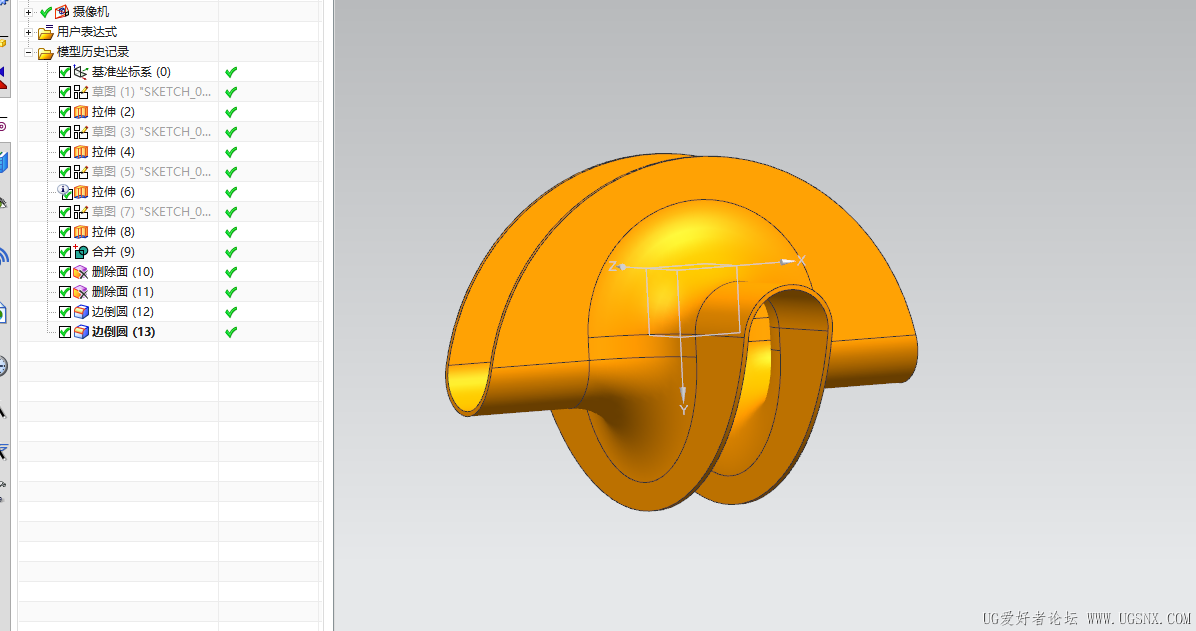1196x631 pixels.
Task: Click the camera icon beside 摄像机
Action: click(62, 11)
